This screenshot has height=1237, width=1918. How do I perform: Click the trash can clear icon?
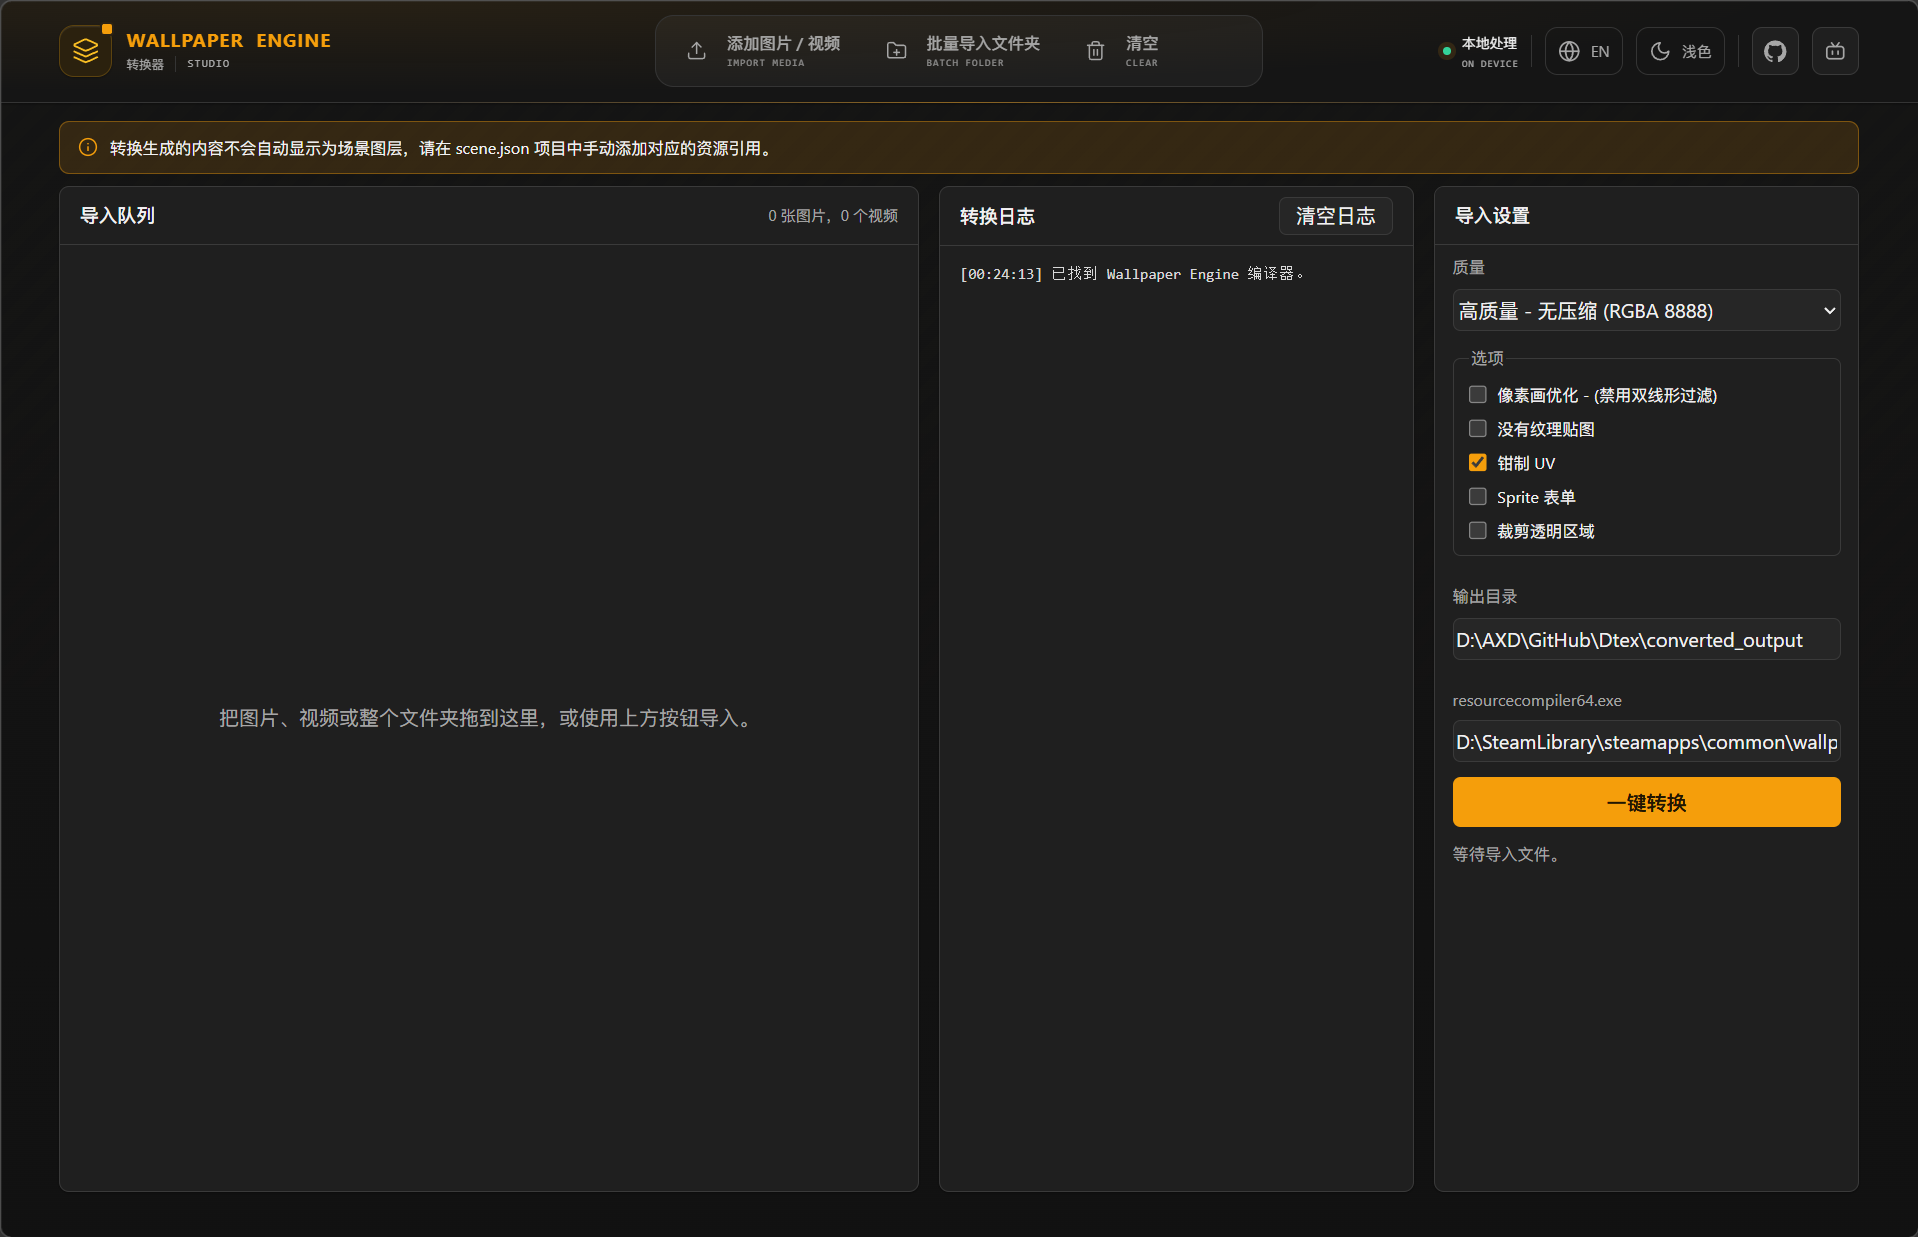[1096, 51]
